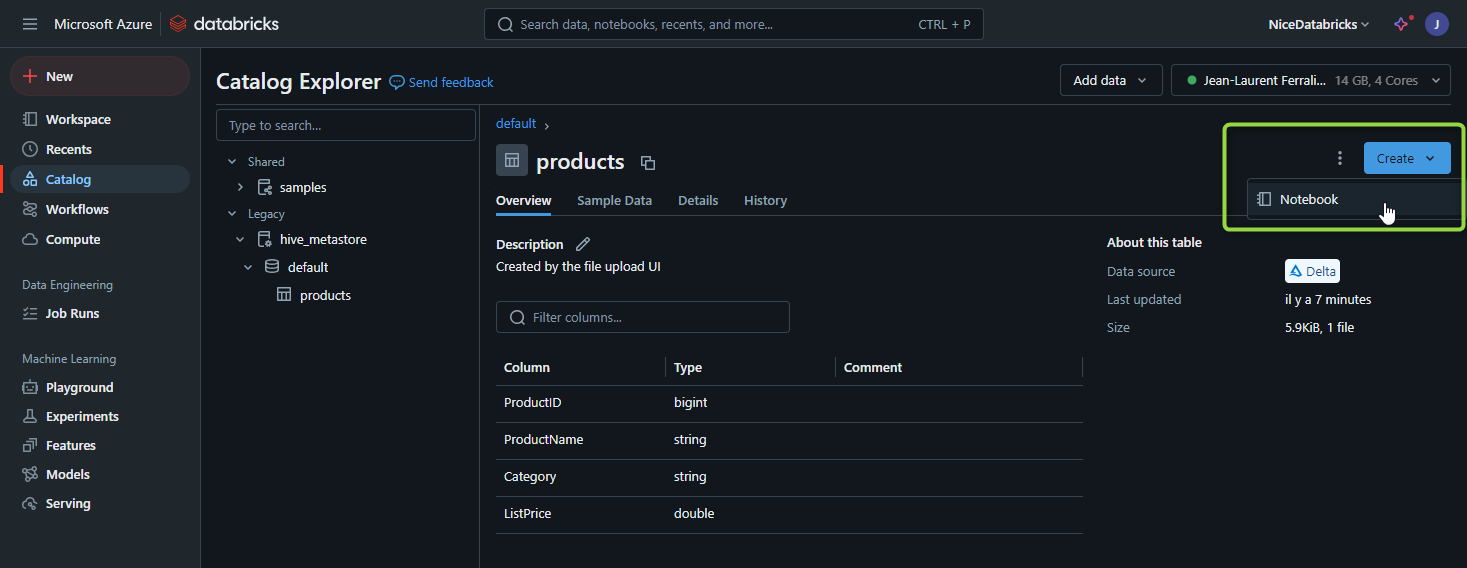Expand the samples catalog chevron
The image size is (1467, 568).
click(240, 187)
